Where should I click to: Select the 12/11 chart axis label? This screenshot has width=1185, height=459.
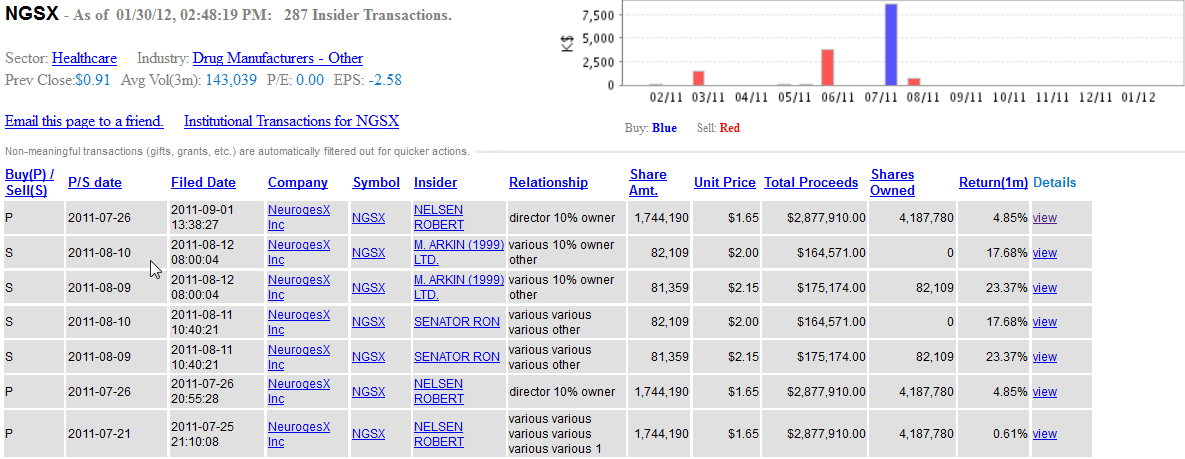click(x=1095, y=98)
